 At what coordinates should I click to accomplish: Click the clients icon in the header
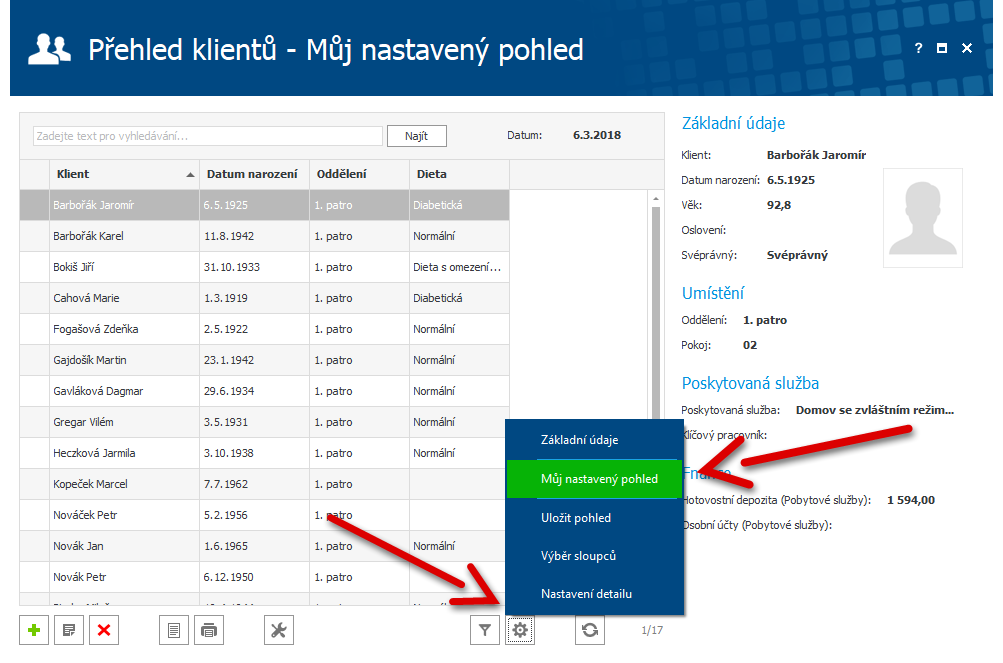point(49,50)
